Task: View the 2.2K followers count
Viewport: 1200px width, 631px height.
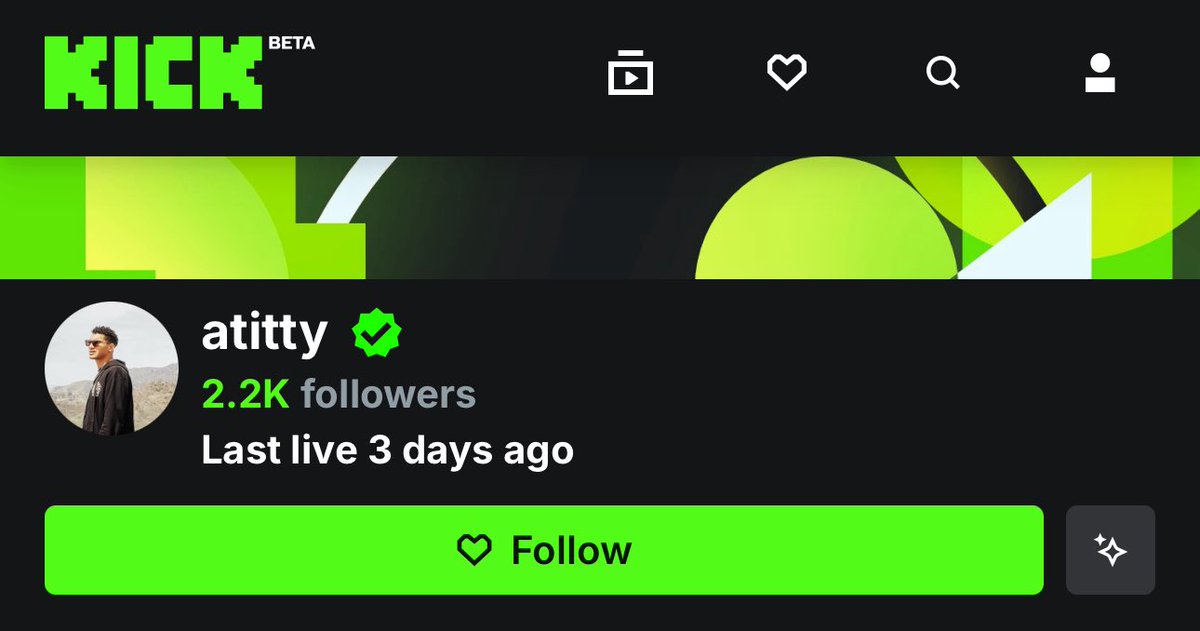Action: [x=339, y=395]
